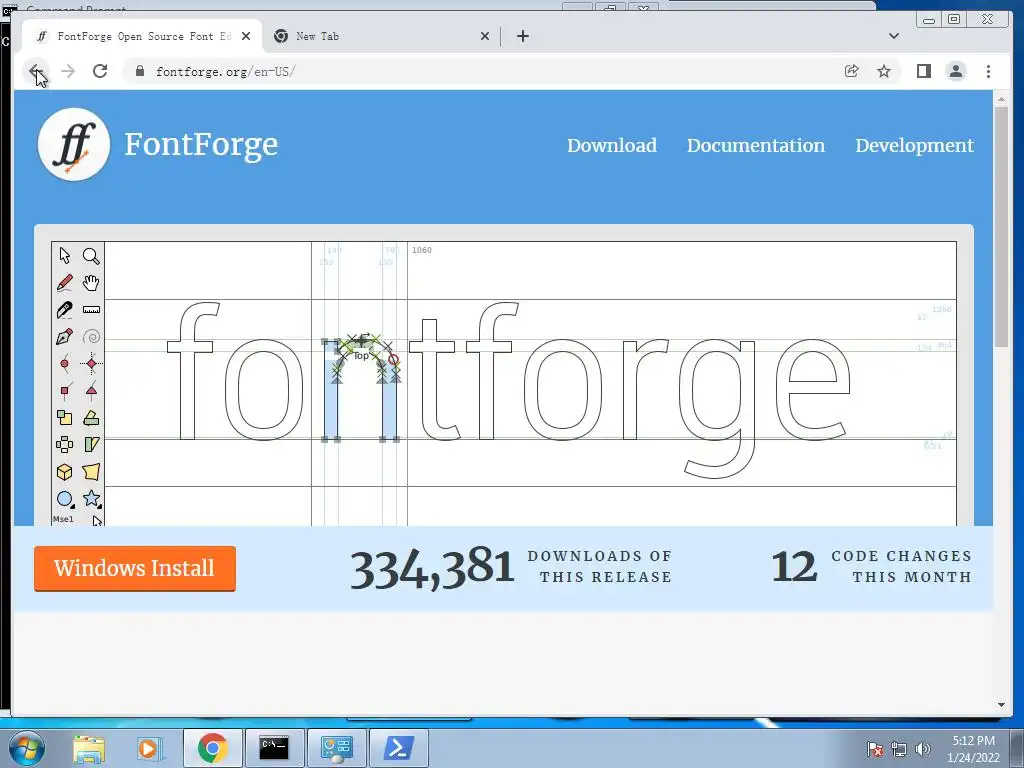
Task: Click the 1060 width label in the glyph image
Action: [422, 250]
